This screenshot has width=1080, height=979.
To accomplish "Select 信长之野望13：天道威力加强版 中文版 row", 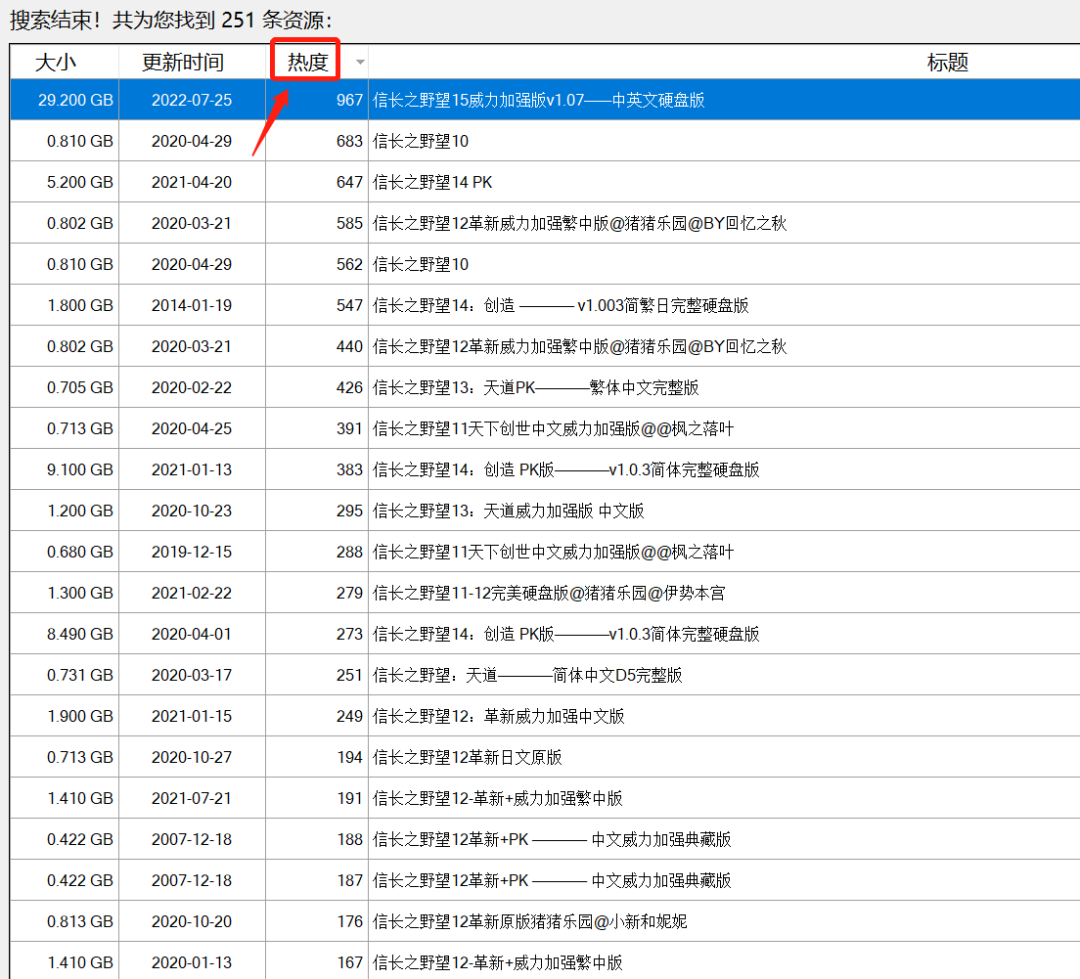I will click(x=545, y=511).
